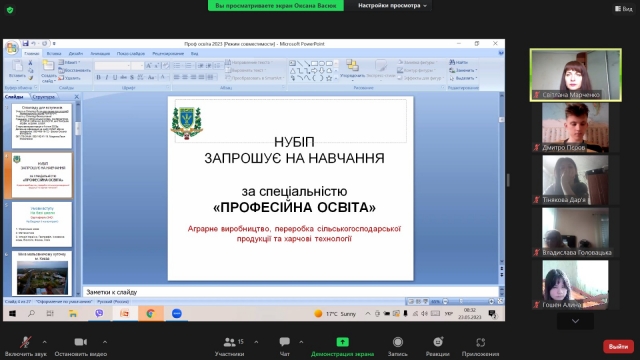Image resolution: width=640 pixels, height=360 pixels.
Task: Open Настройки просмотра view options dropdown
Action: click(x=392, y=6)
